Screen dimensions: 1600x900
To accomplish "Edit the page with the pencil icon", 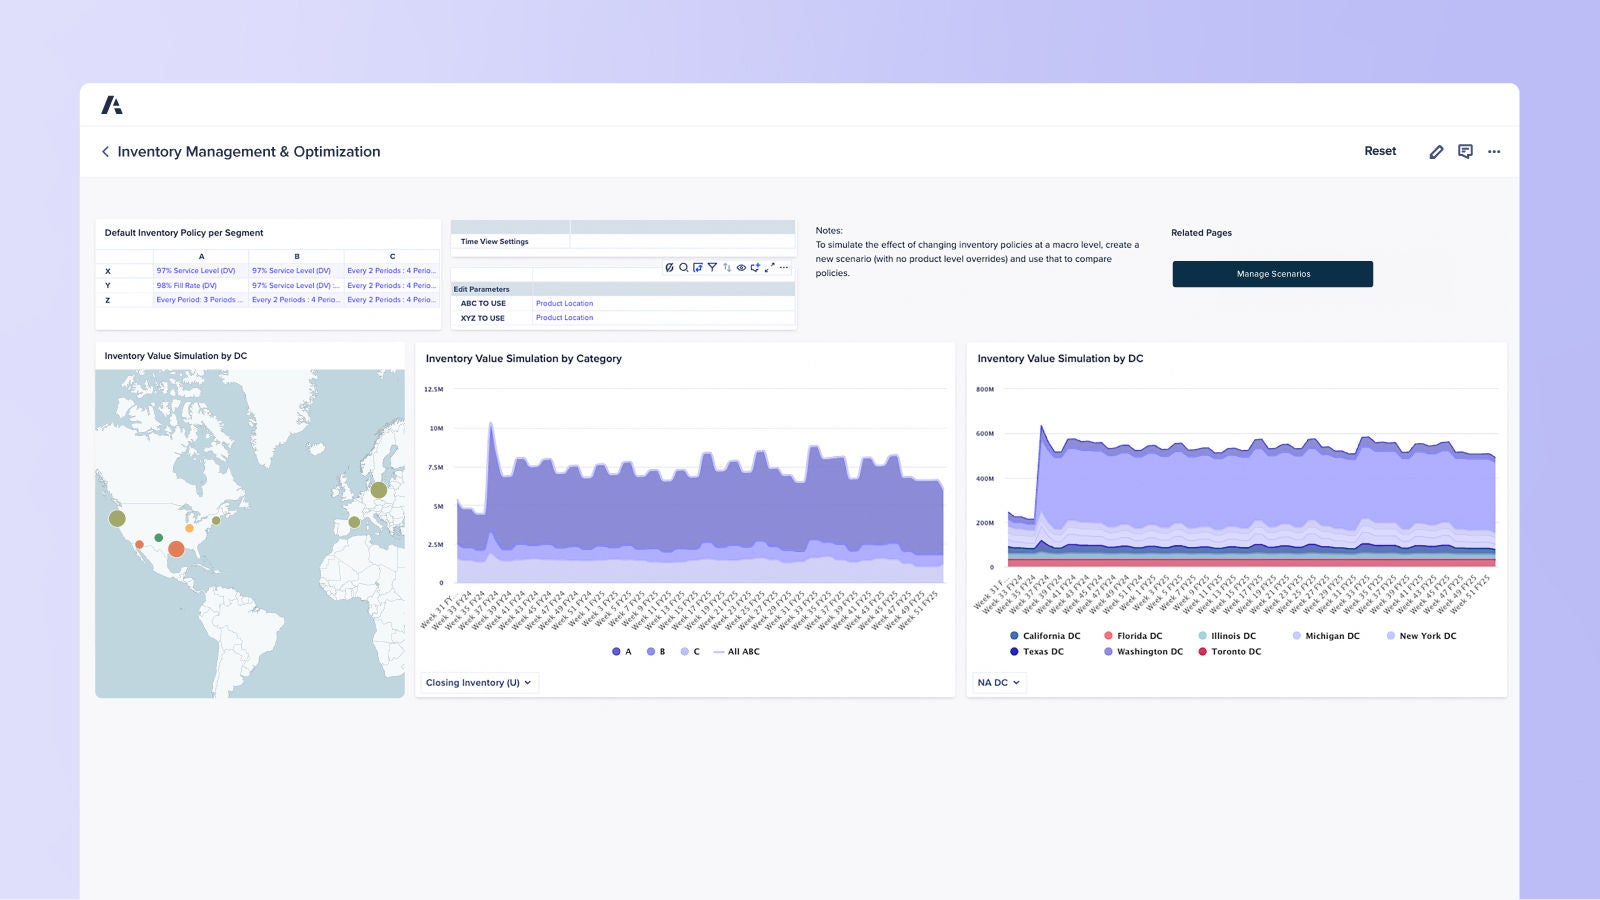I will click(1437, 151).
